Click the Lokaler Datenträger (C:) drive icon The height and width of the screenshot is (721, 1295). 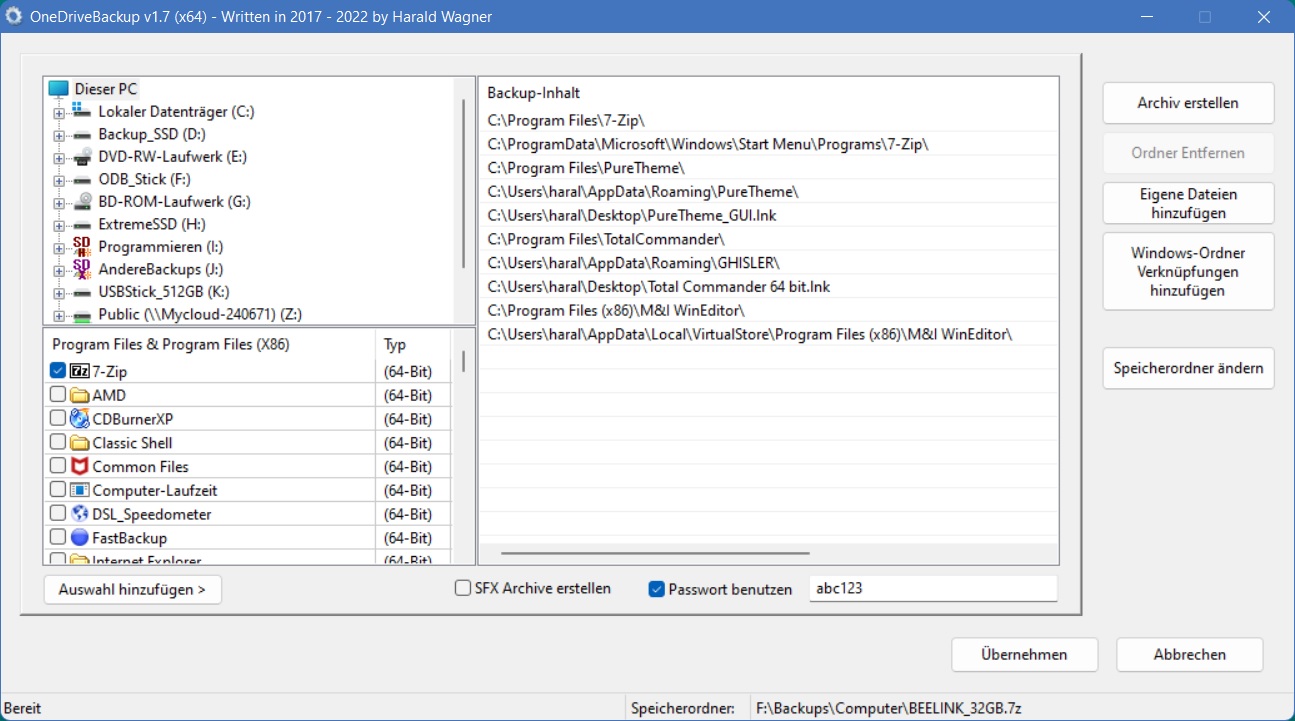(83, 111)
